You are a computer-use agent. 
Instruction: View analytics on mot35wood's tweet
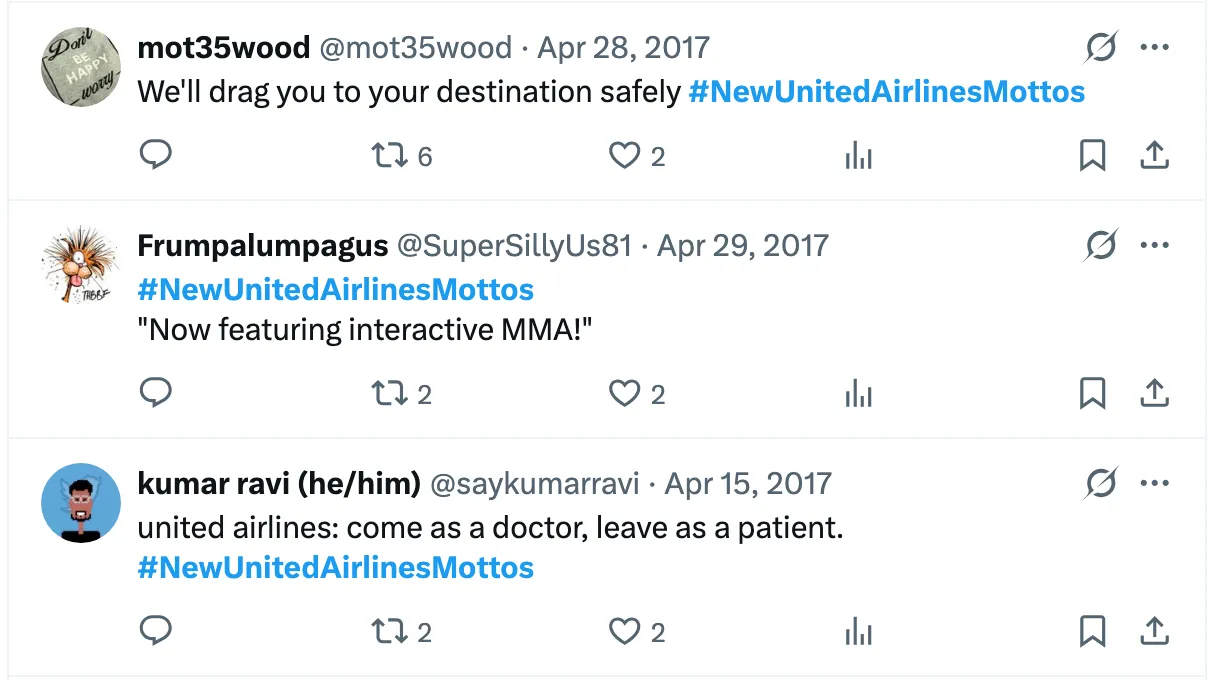point(858,156)
